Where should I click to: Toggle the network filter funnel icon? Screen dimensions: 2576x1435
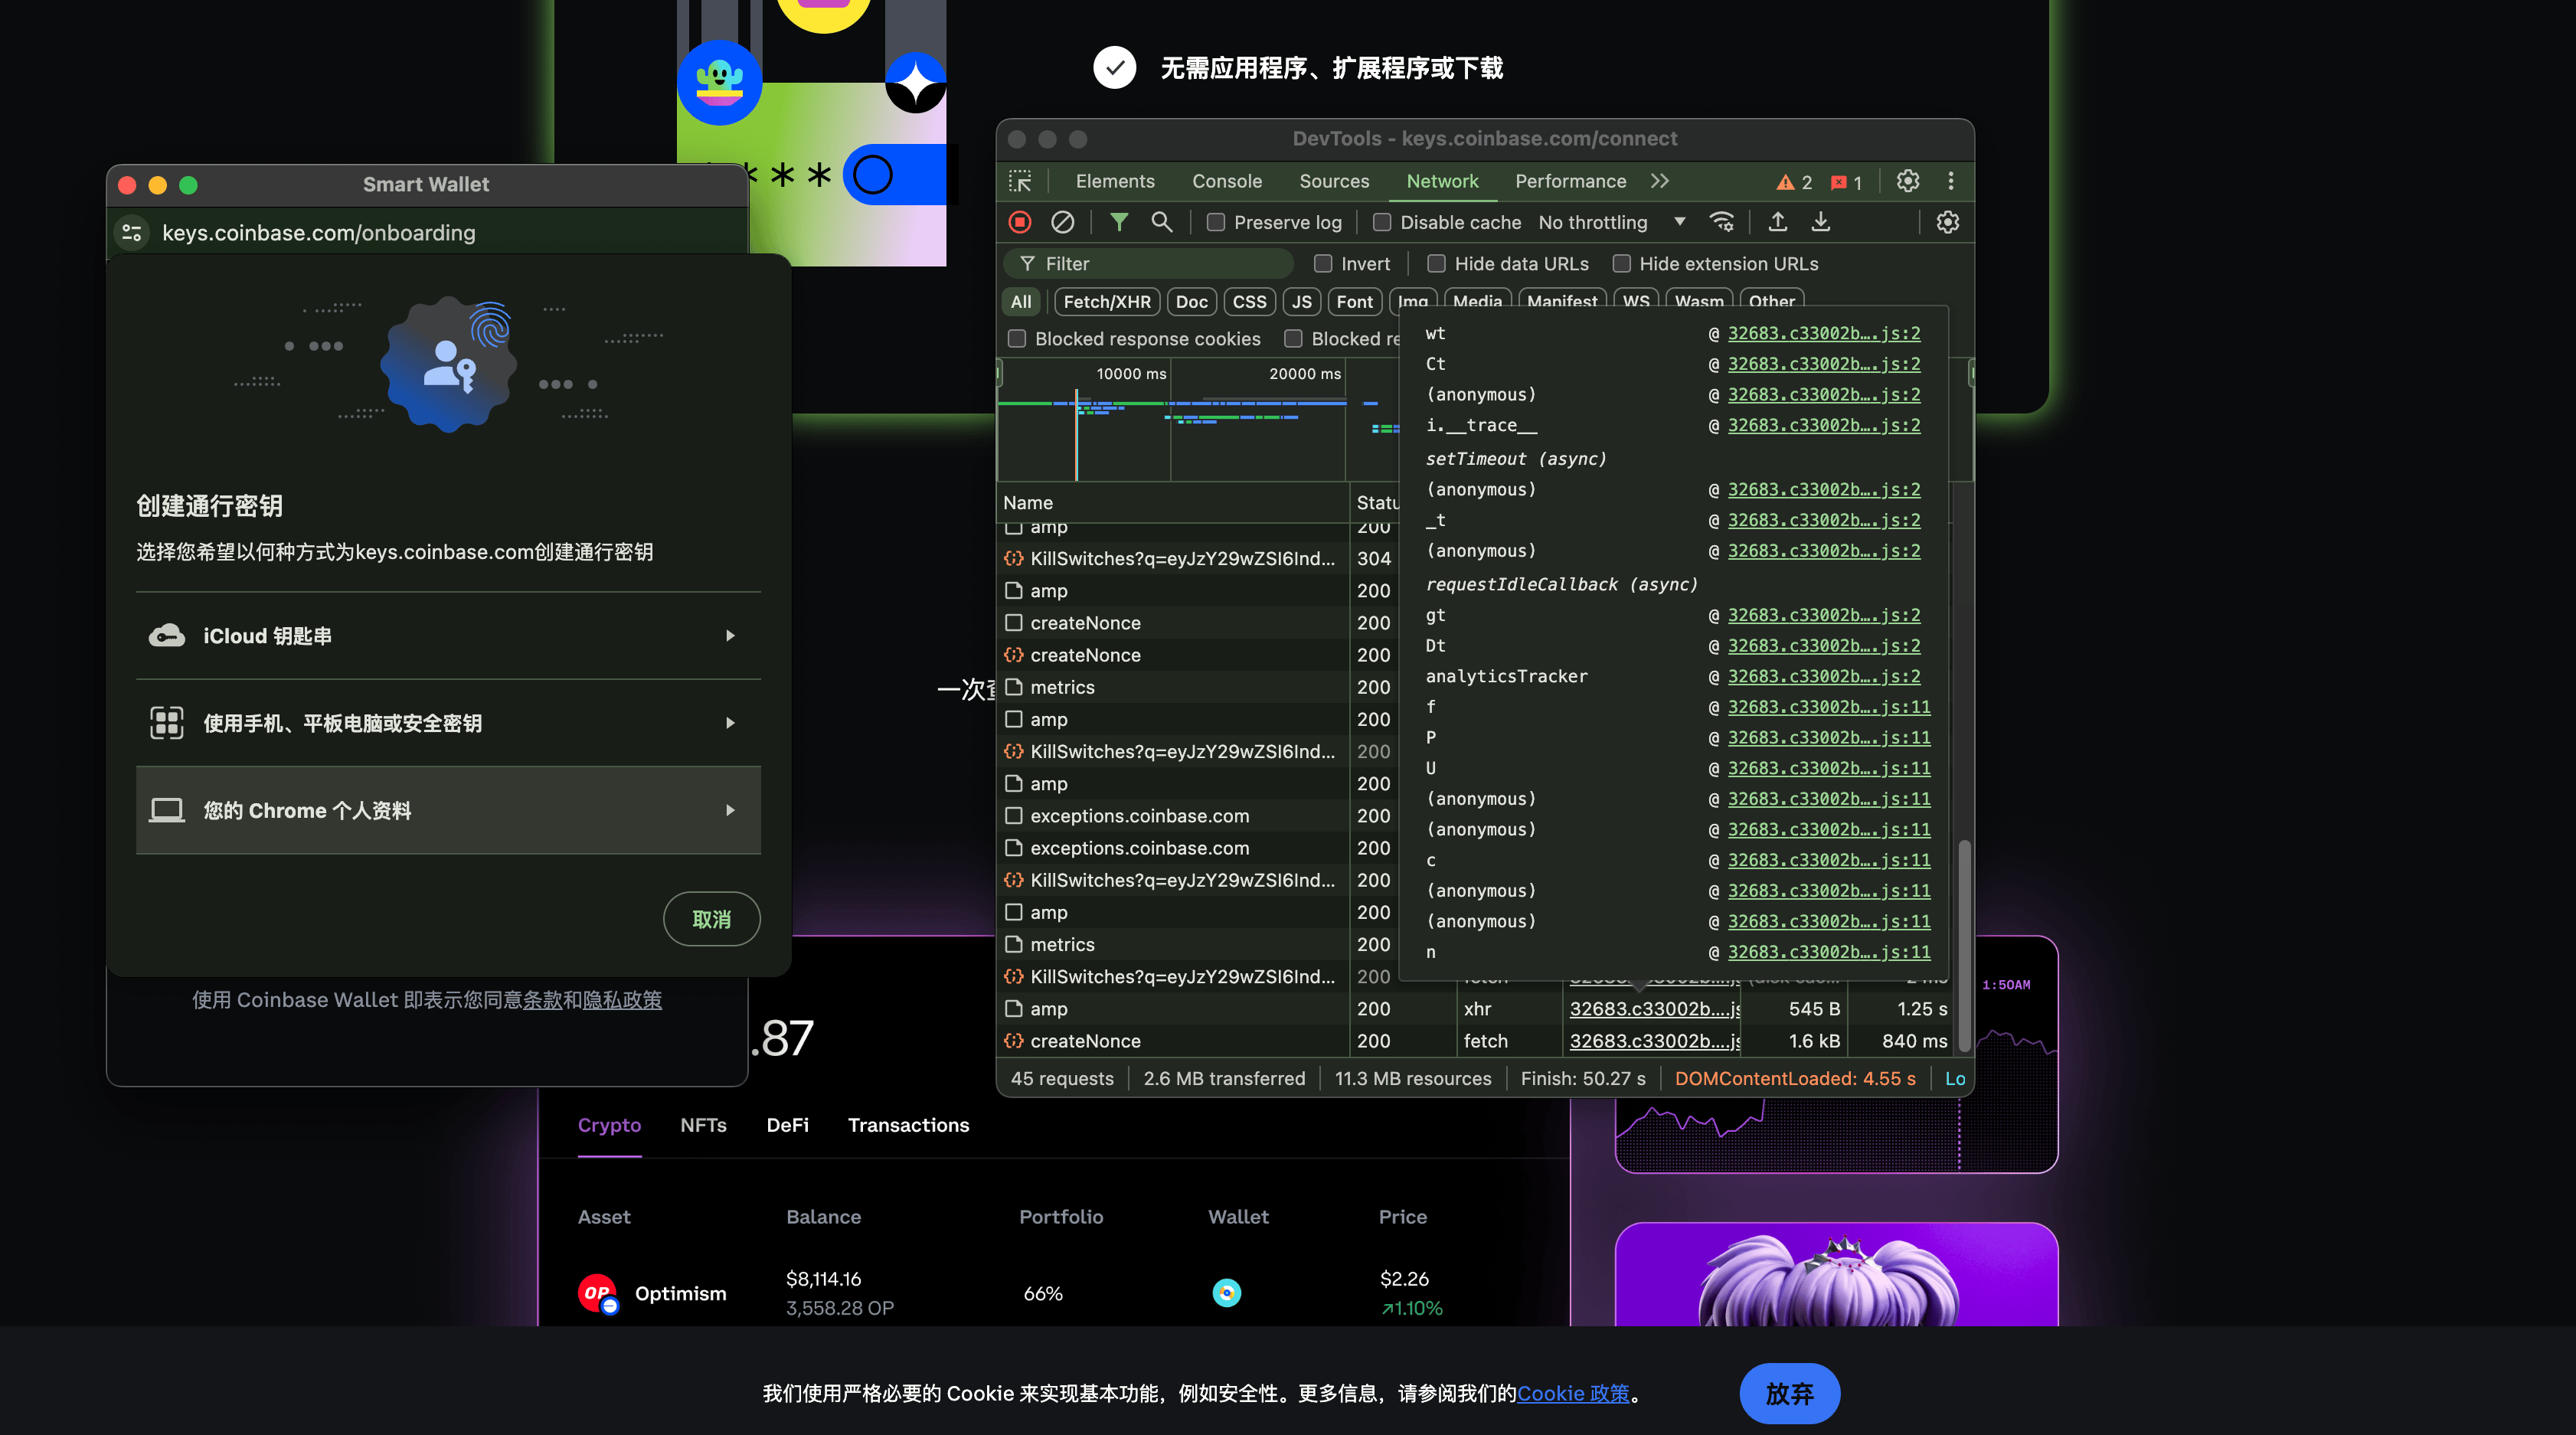click(x=1119, y=222)
